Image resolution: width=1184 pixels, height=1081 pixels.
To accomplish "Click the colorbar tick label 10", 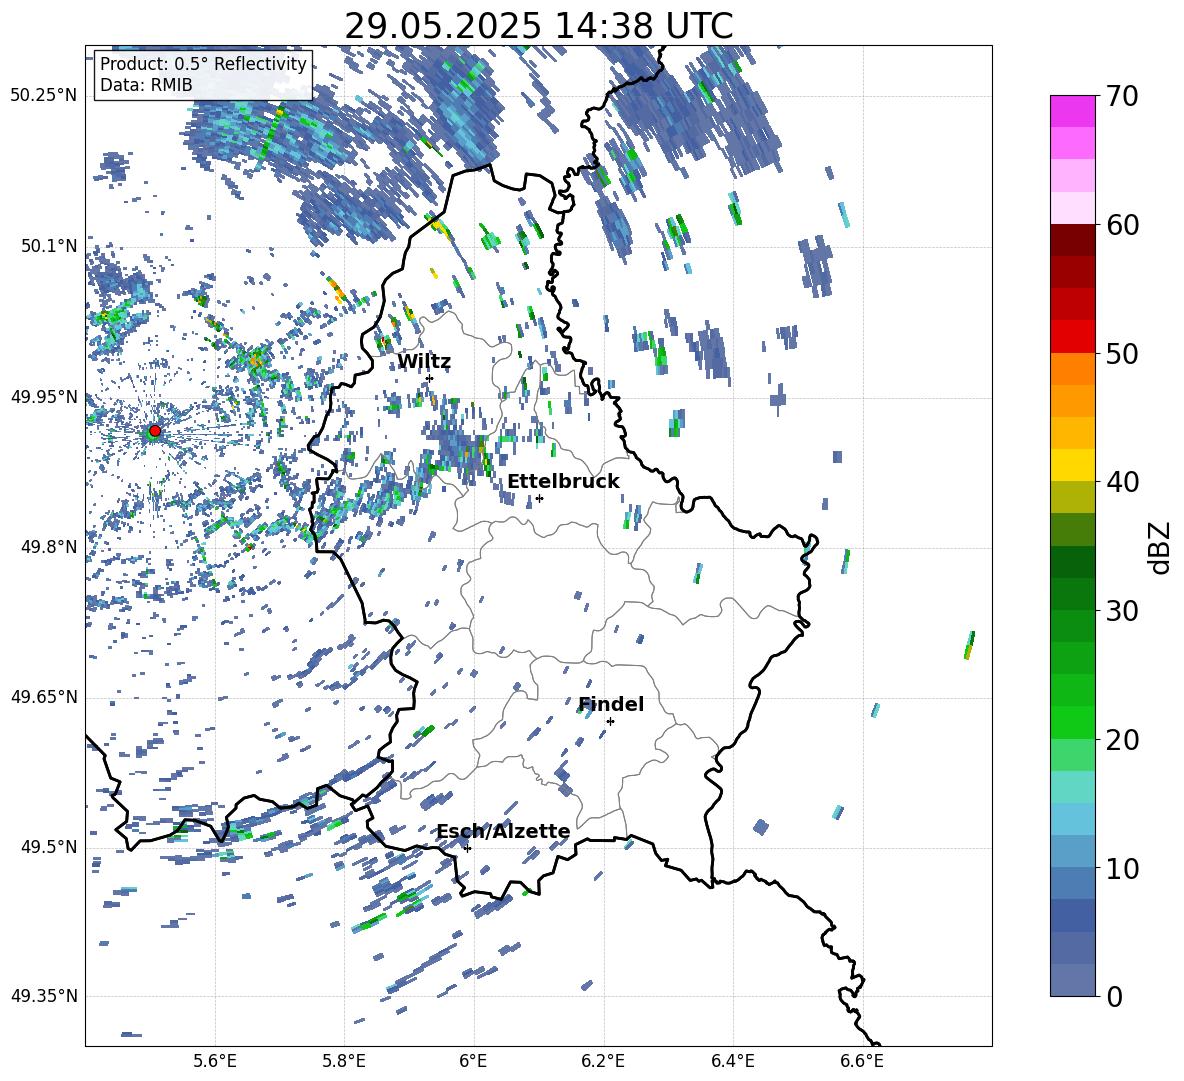I will pyautogui.click(x=1122, y=868).
